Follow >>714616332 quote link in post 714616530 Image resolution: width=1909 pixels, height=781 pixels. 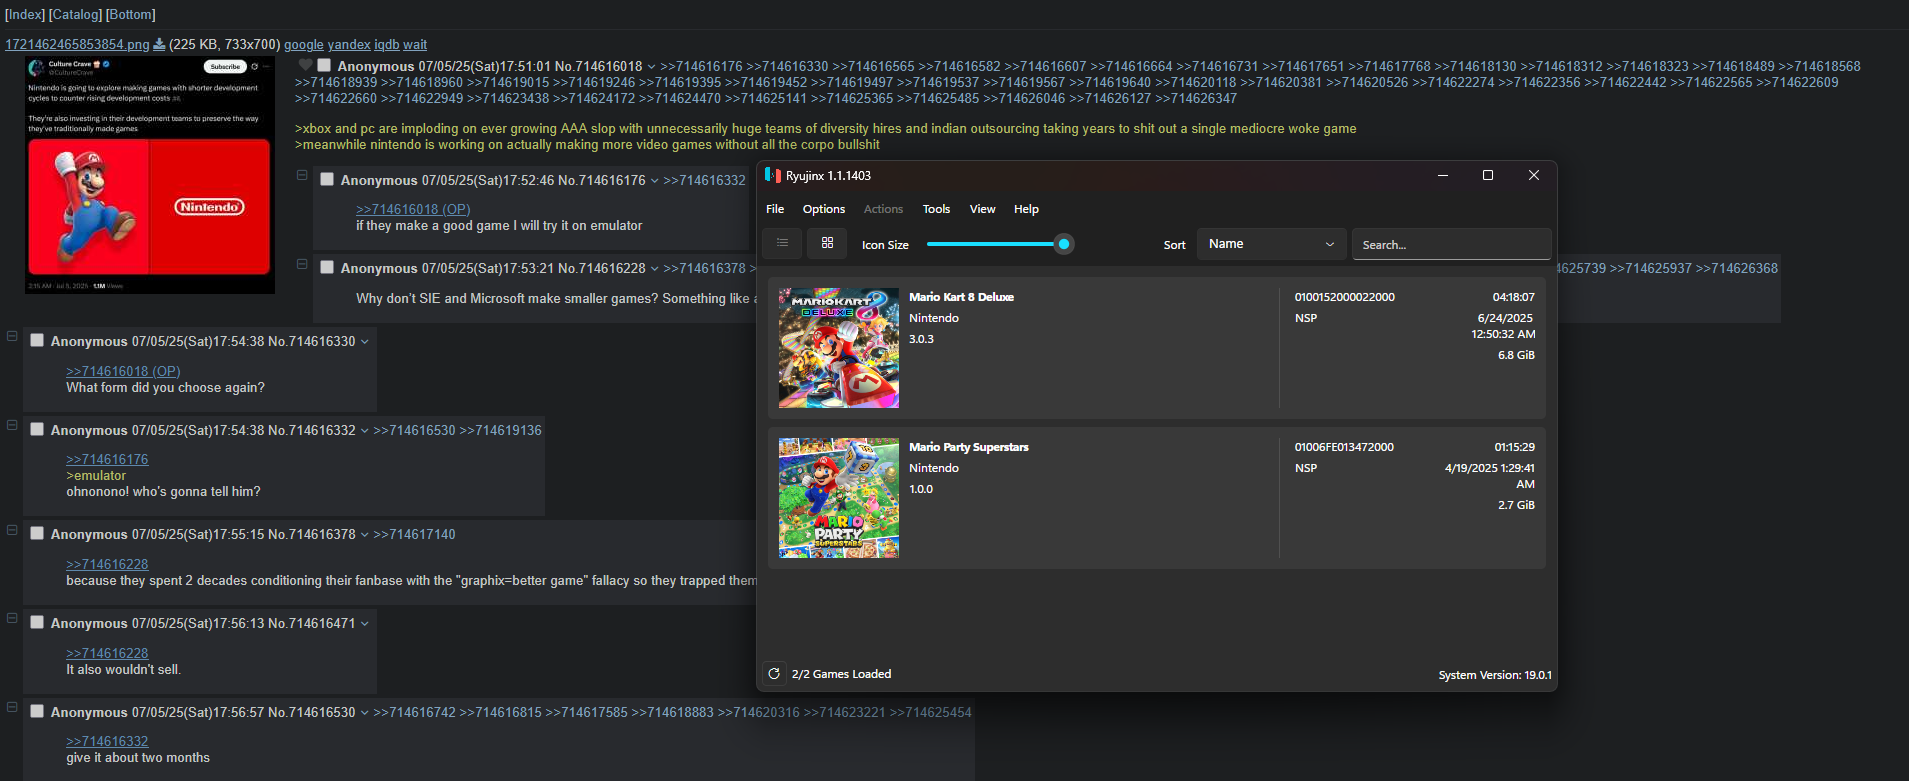point(107,741)
